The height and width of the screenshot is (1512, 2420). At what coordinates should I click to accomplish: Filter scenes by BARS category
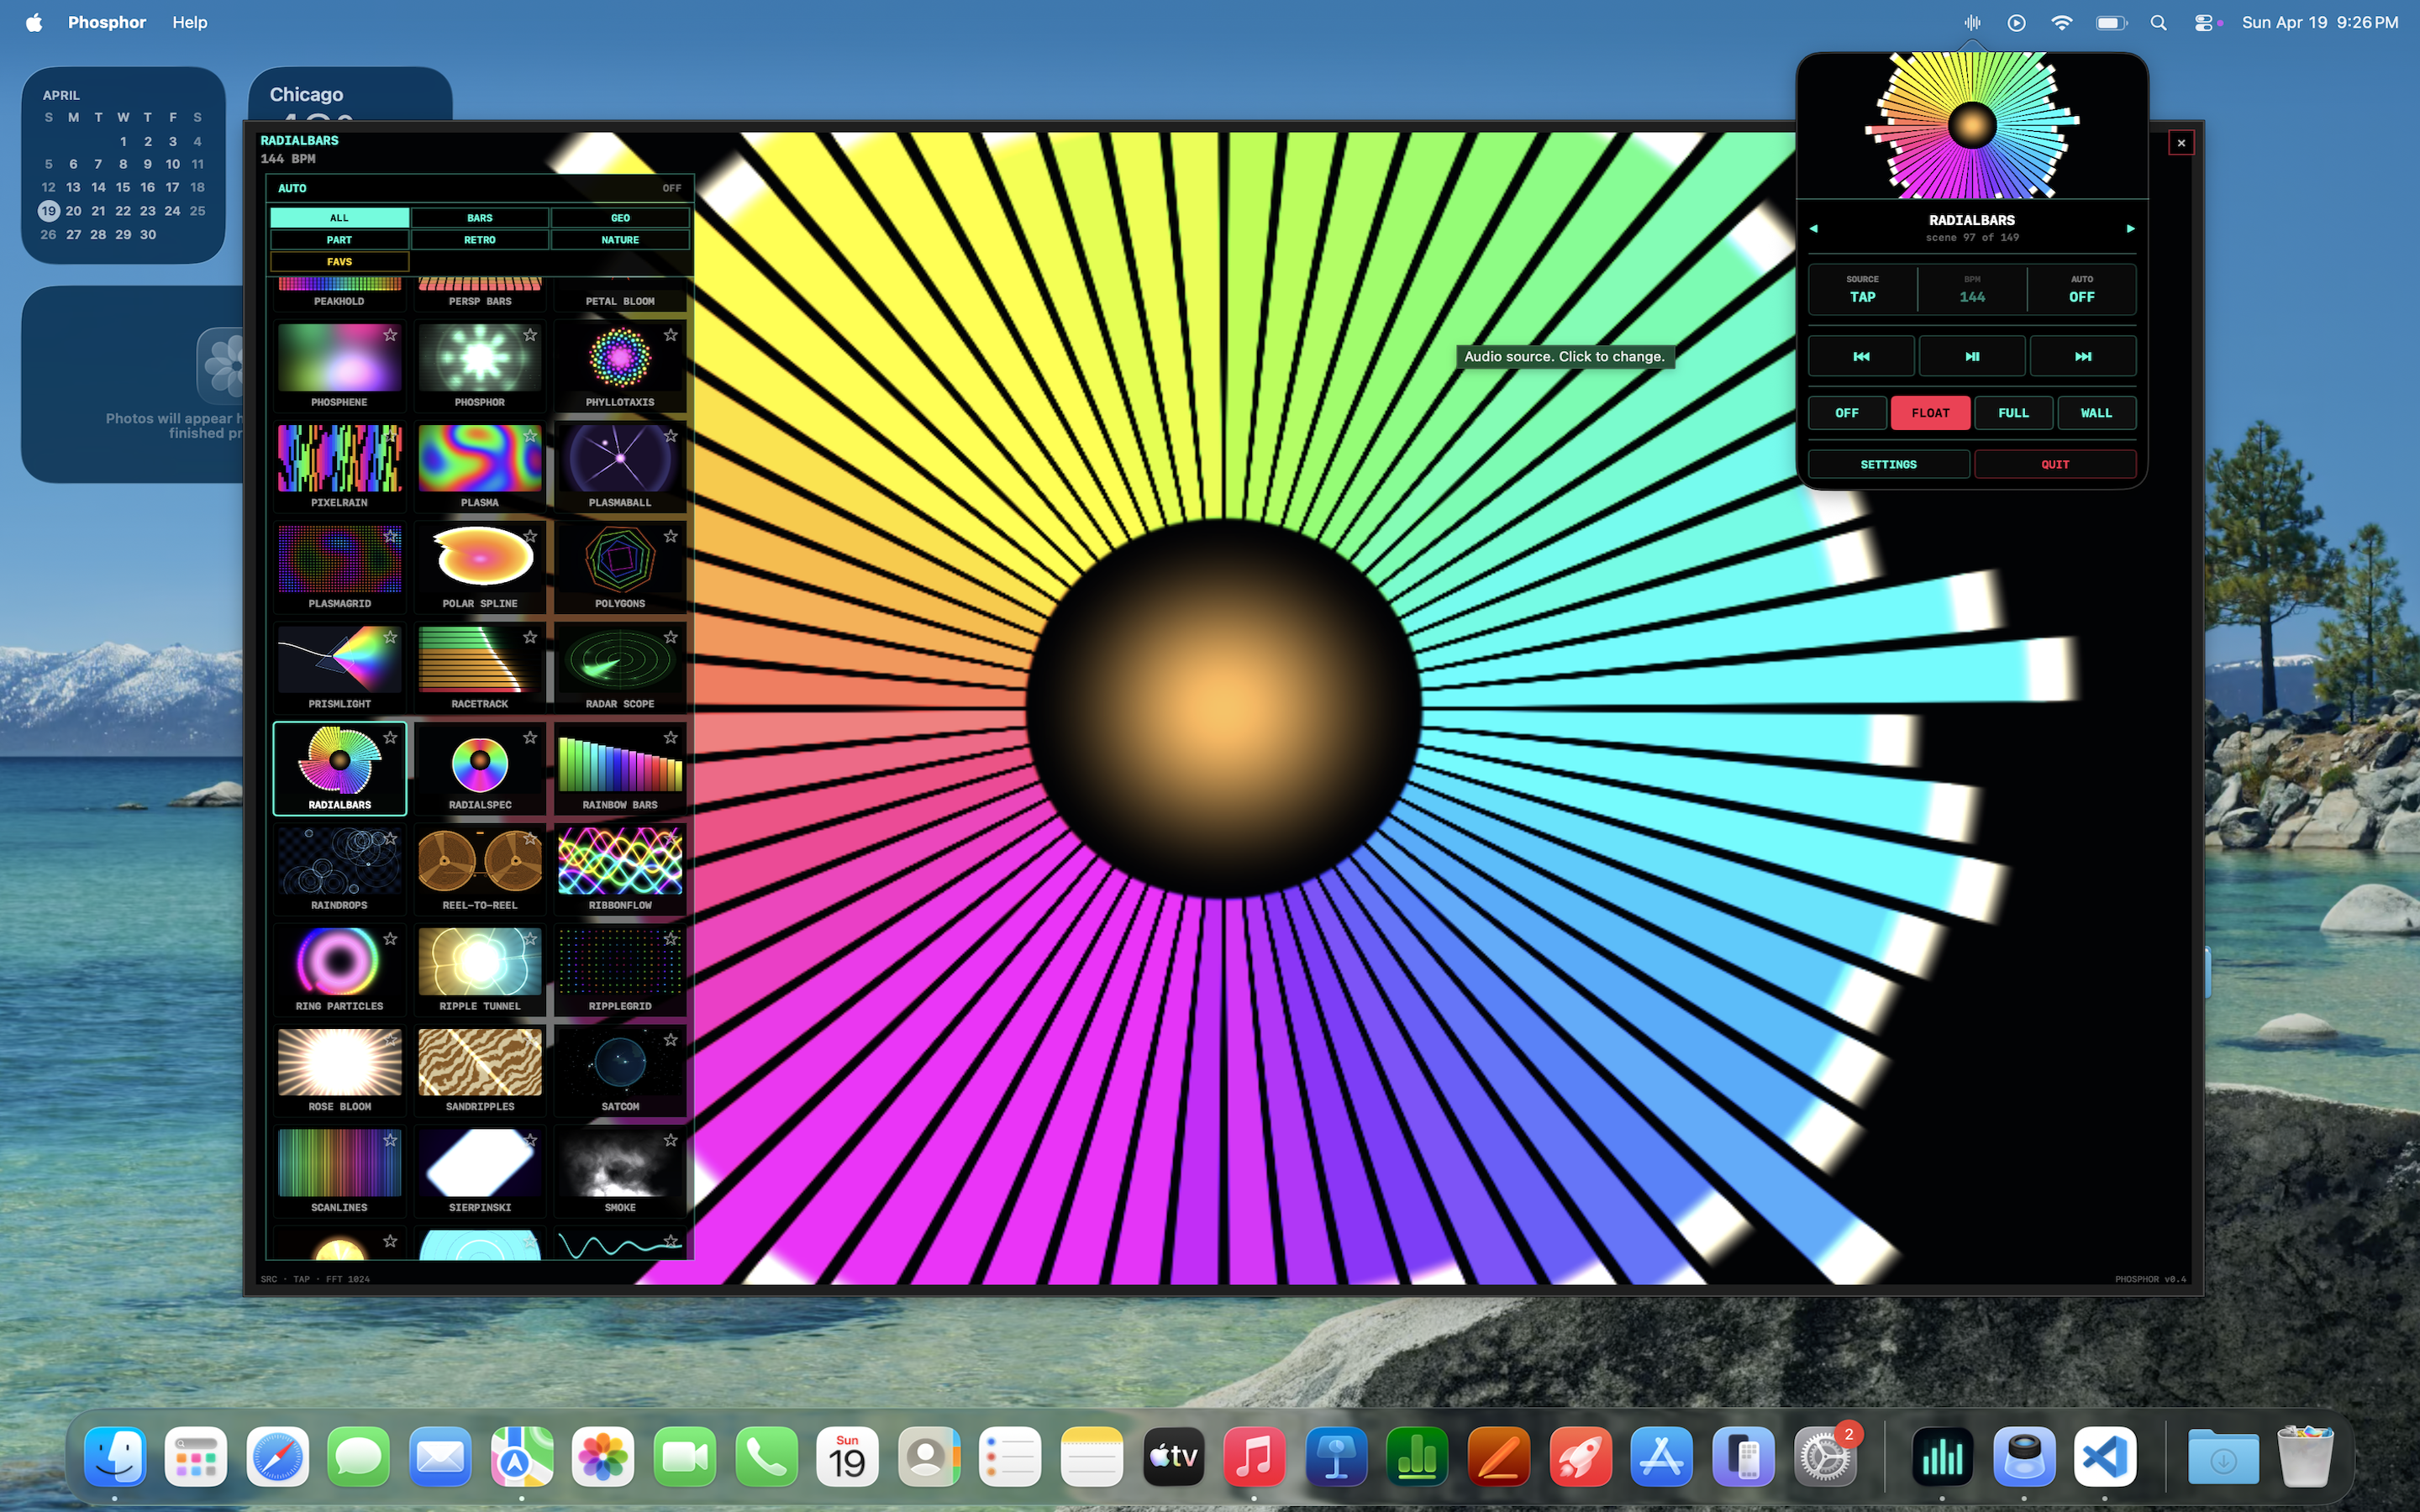point(480,218)
